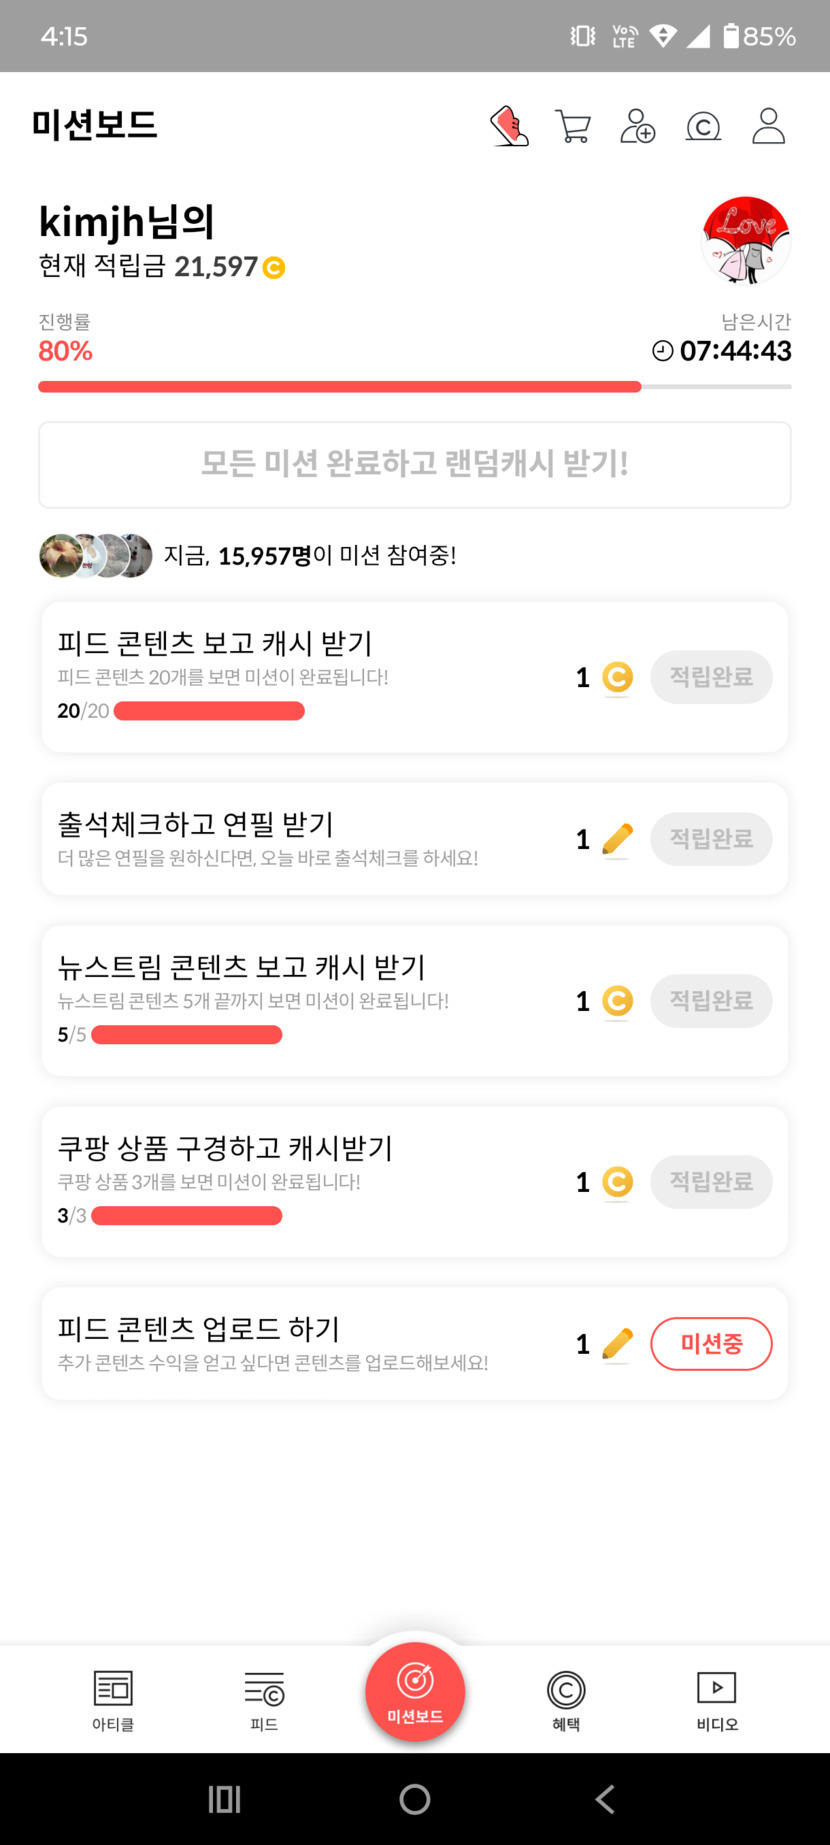Screen dimensions: 830x1845
Task: Tap the participant avatars group
Action: 96,556
